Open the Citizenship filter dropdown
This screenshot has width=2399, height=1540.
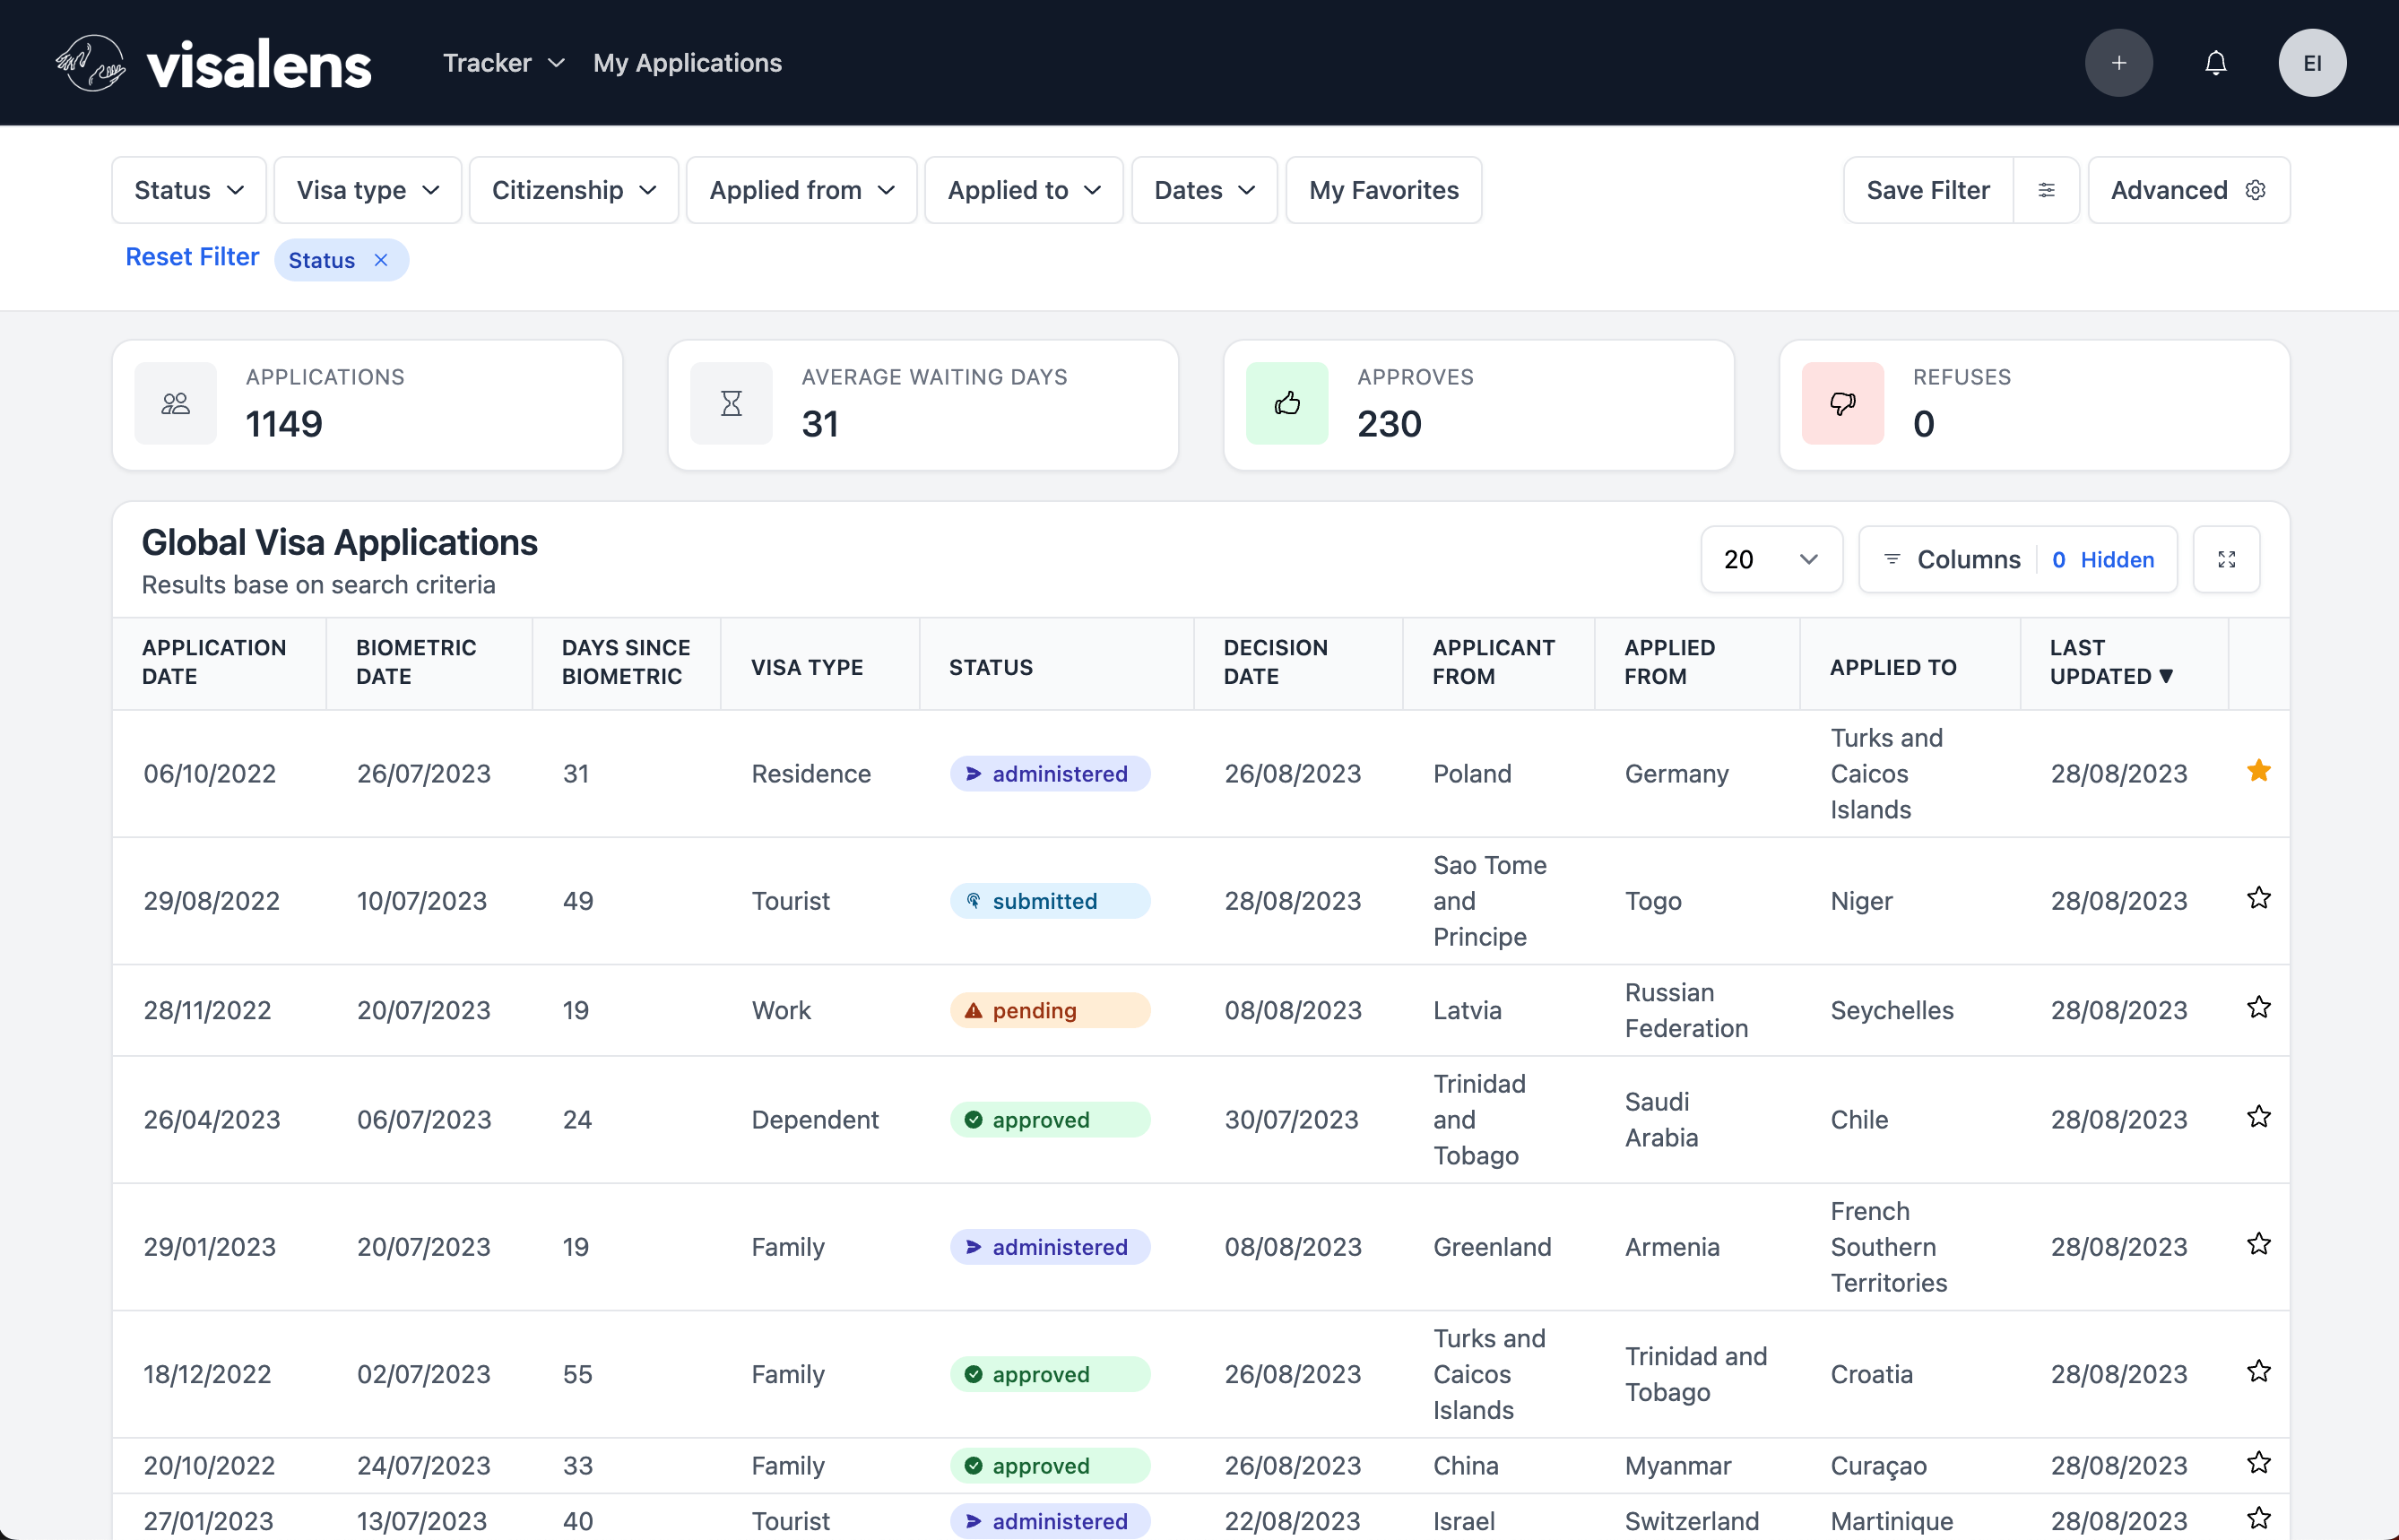coord(574,190)
